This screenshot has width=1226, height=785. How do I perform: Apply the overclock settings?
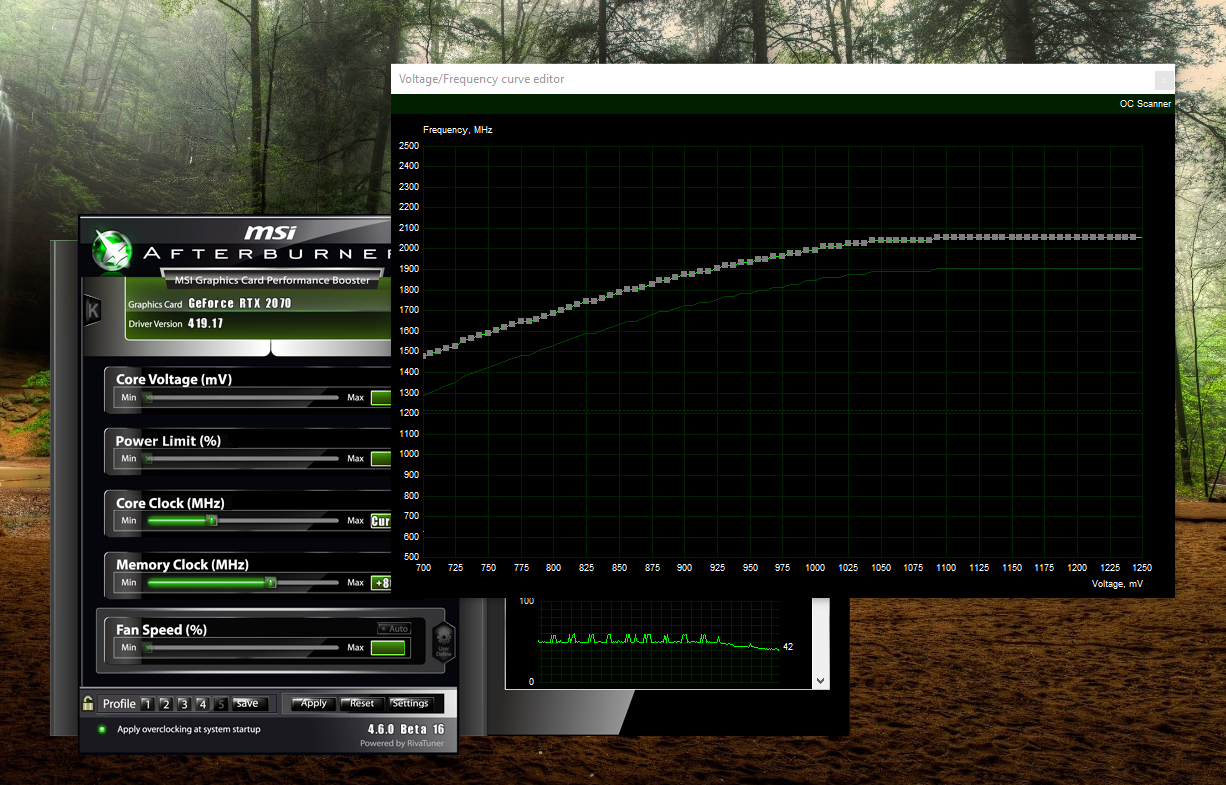tap(314, 703)
